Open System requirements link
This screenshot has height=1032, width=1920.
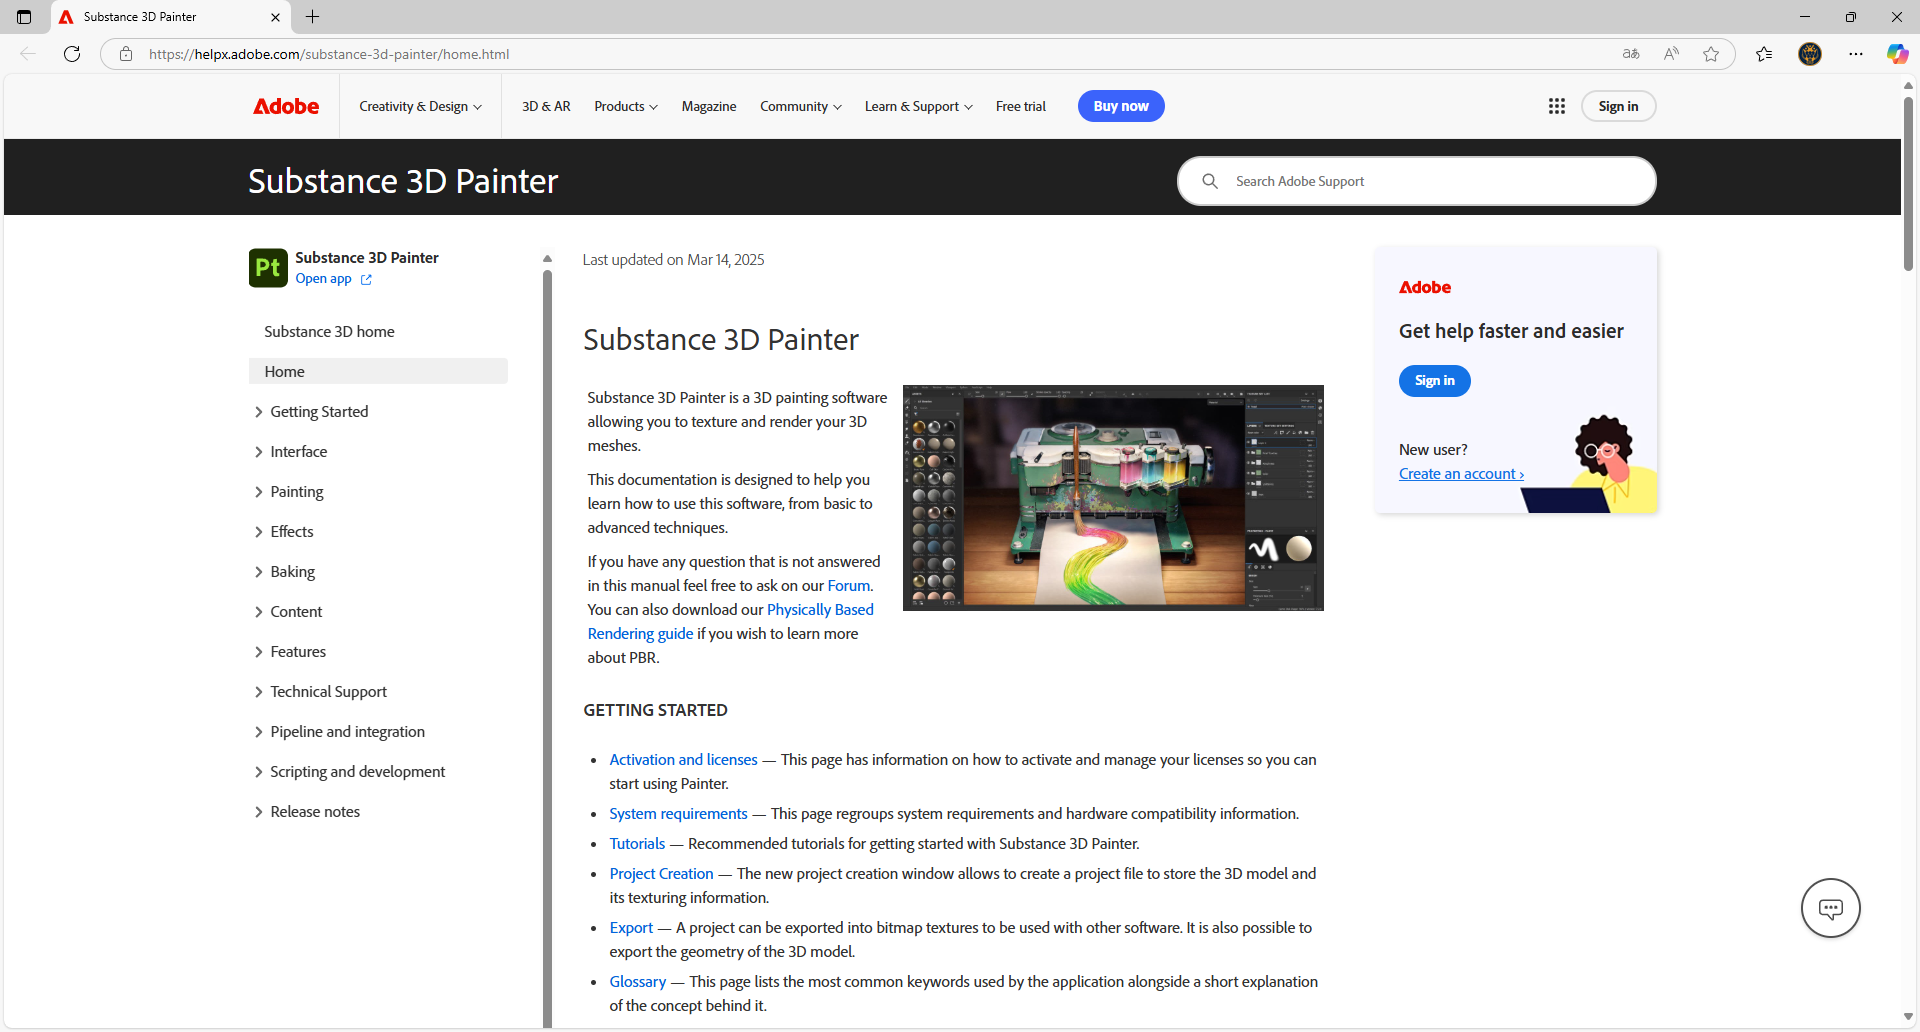click(x=678, y=814)
